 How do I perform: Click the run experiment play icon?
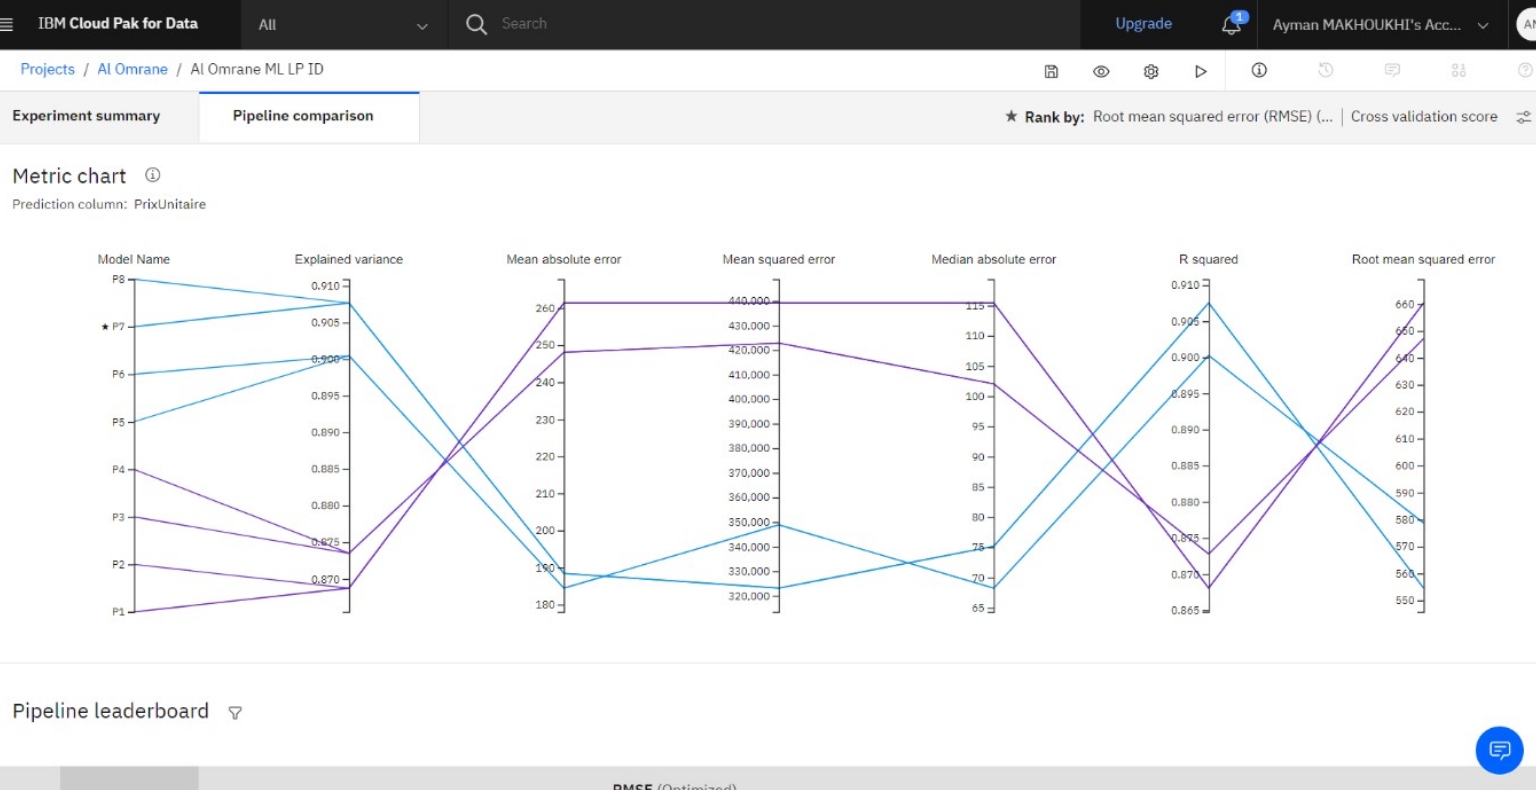click(1201, 71)
